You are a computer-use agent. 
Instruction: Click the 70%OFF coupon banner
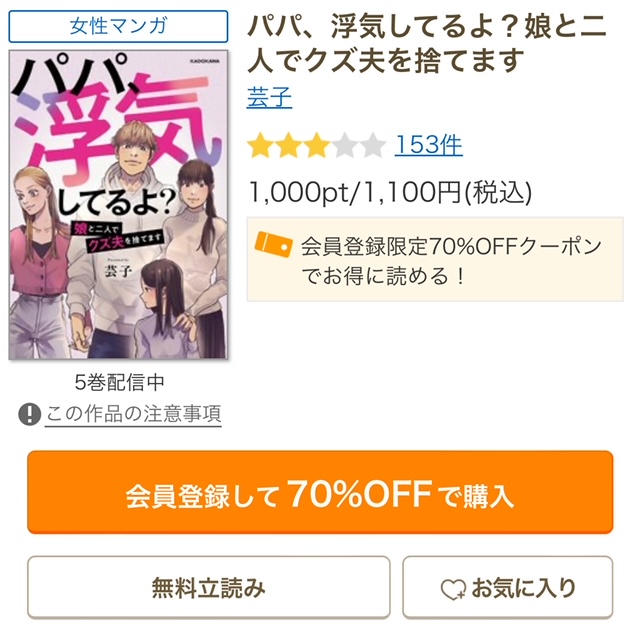point(435,260)
